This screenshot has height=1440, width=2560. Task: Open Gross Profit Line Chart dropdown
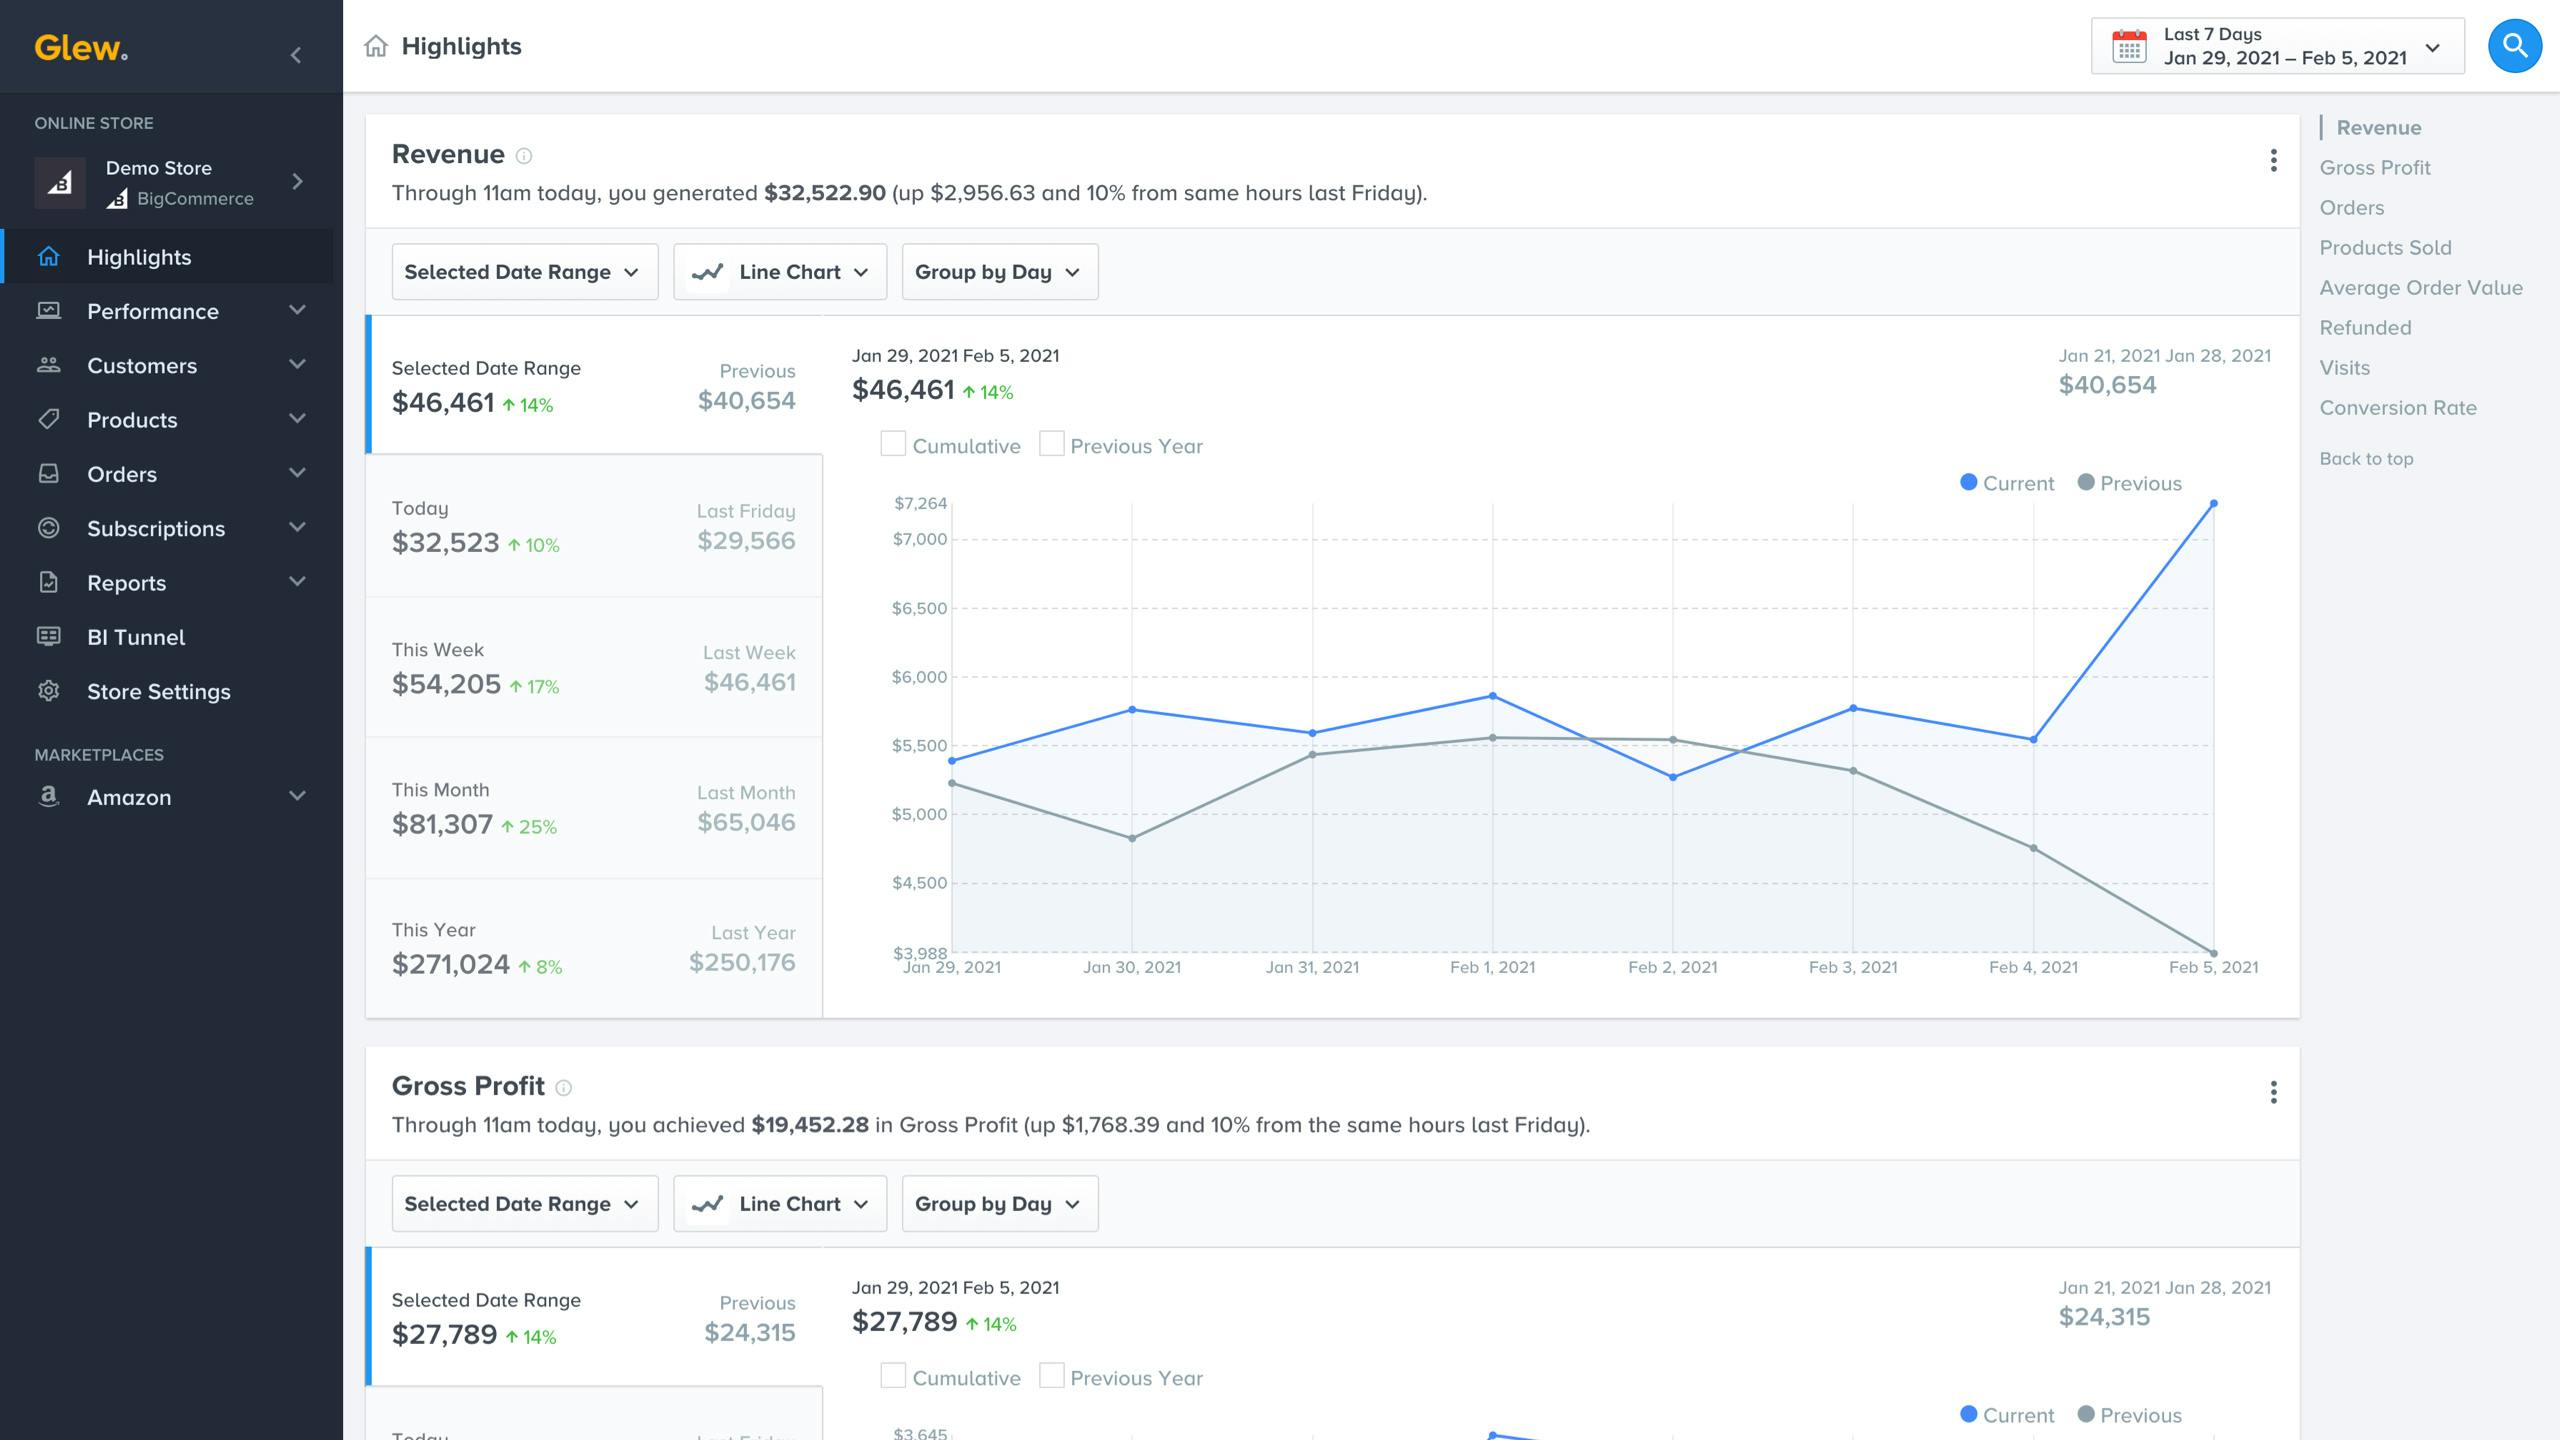tap(780, 1204)
